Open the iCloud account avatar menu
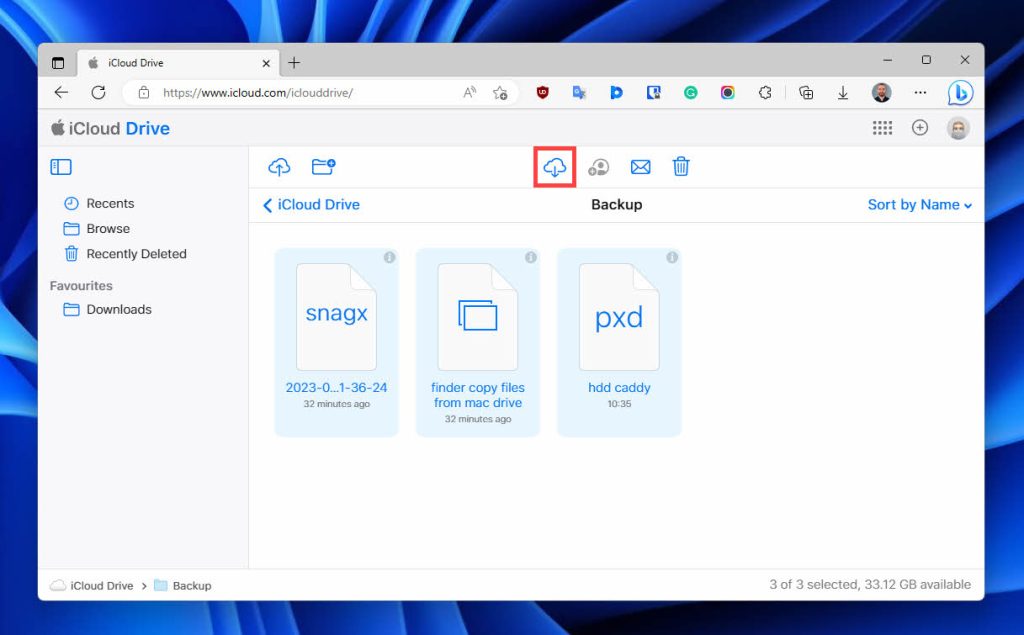This screenshot has height=635, width=1024. 958,128
